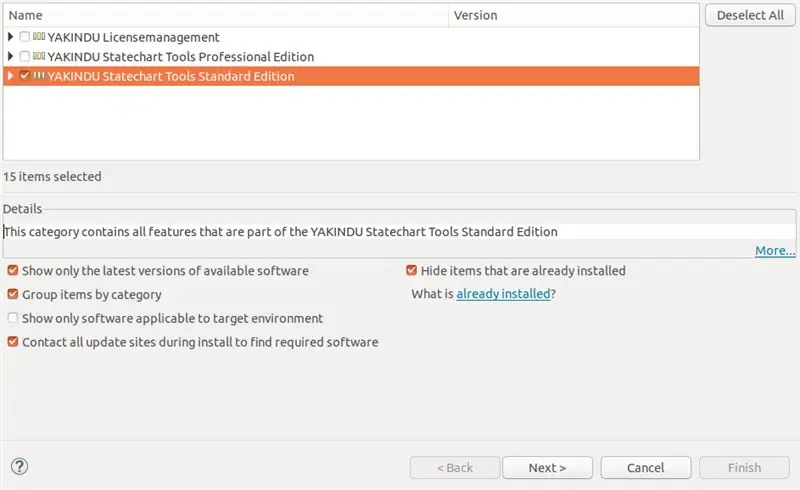This screenshot has width=800, height=490.
Task: Click the help question mark icon
Action: [x=19, y=467]
